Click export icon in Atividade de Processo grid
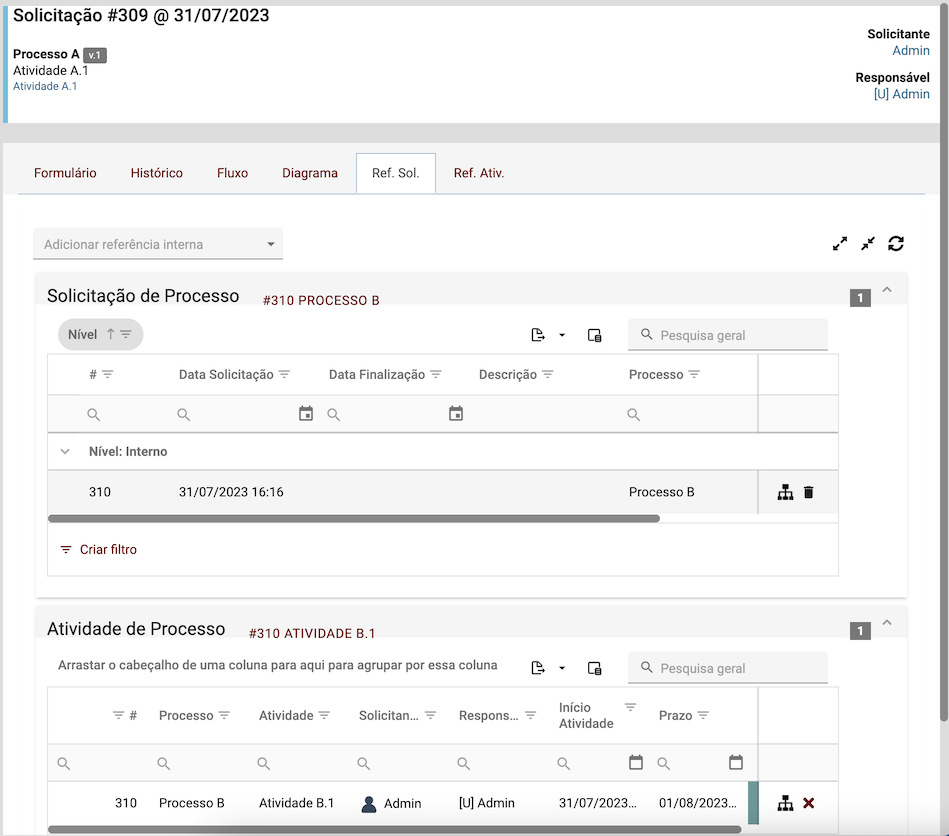The width and height of the screenshot is (949, 836). click(x=538, y=668)
